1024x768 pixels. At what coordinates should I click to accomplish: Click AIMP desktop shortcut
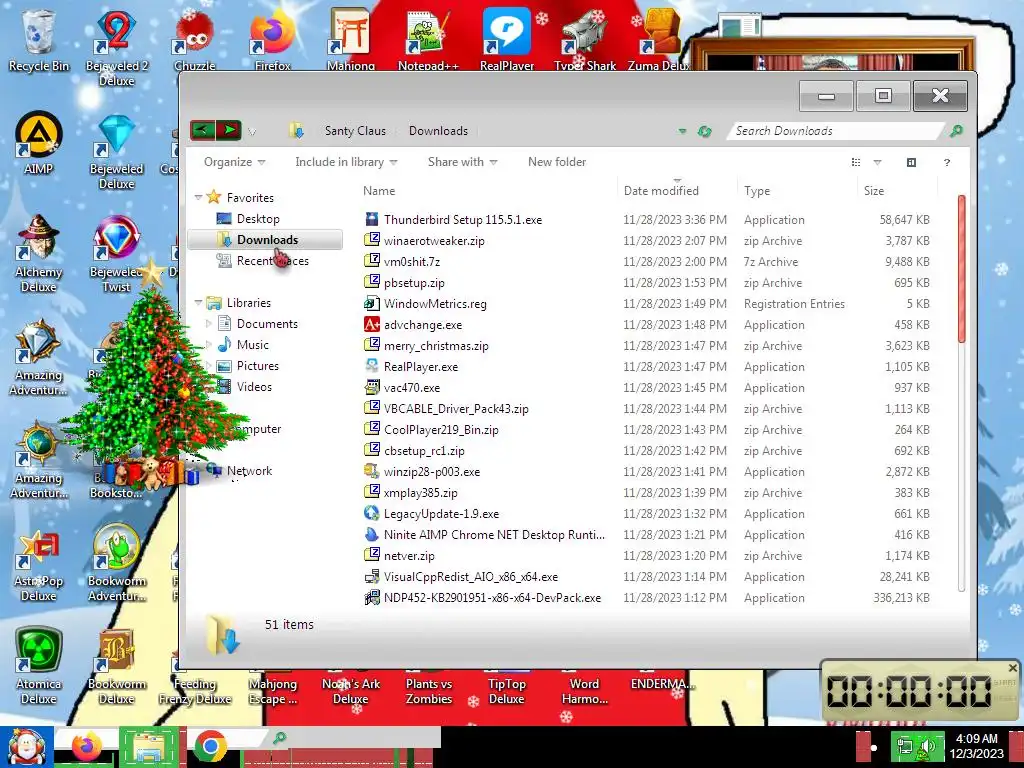point(39,142)
